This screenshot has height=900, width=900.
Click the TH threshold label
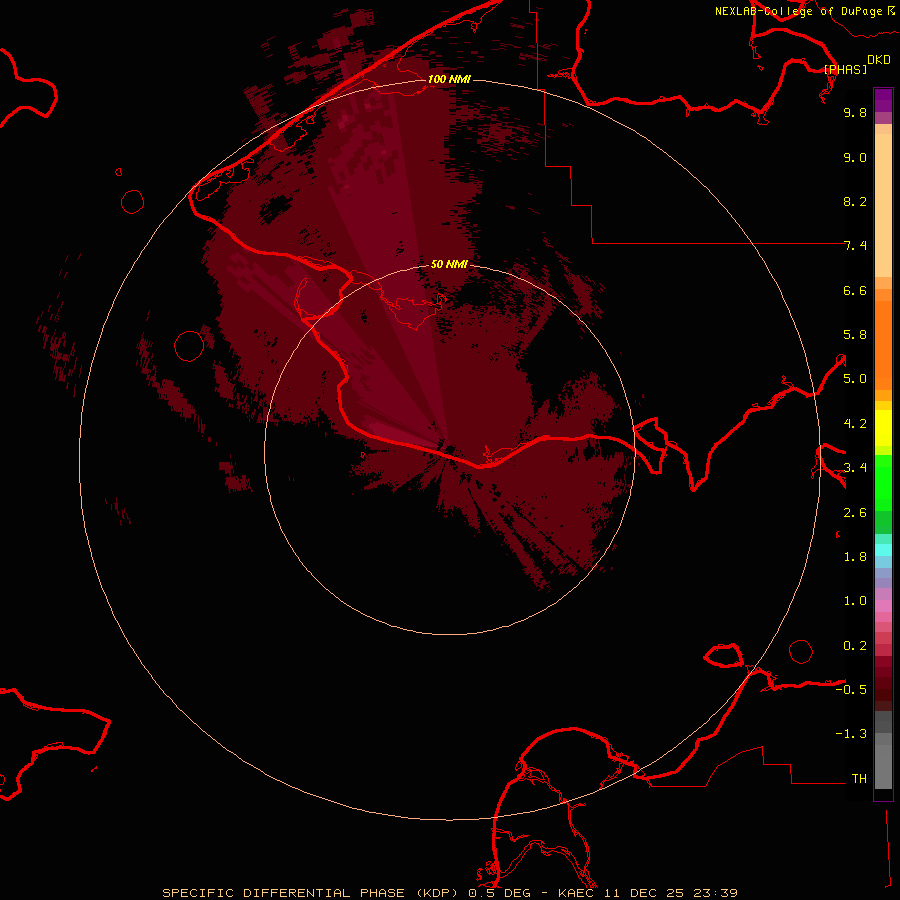coord(859,779)
